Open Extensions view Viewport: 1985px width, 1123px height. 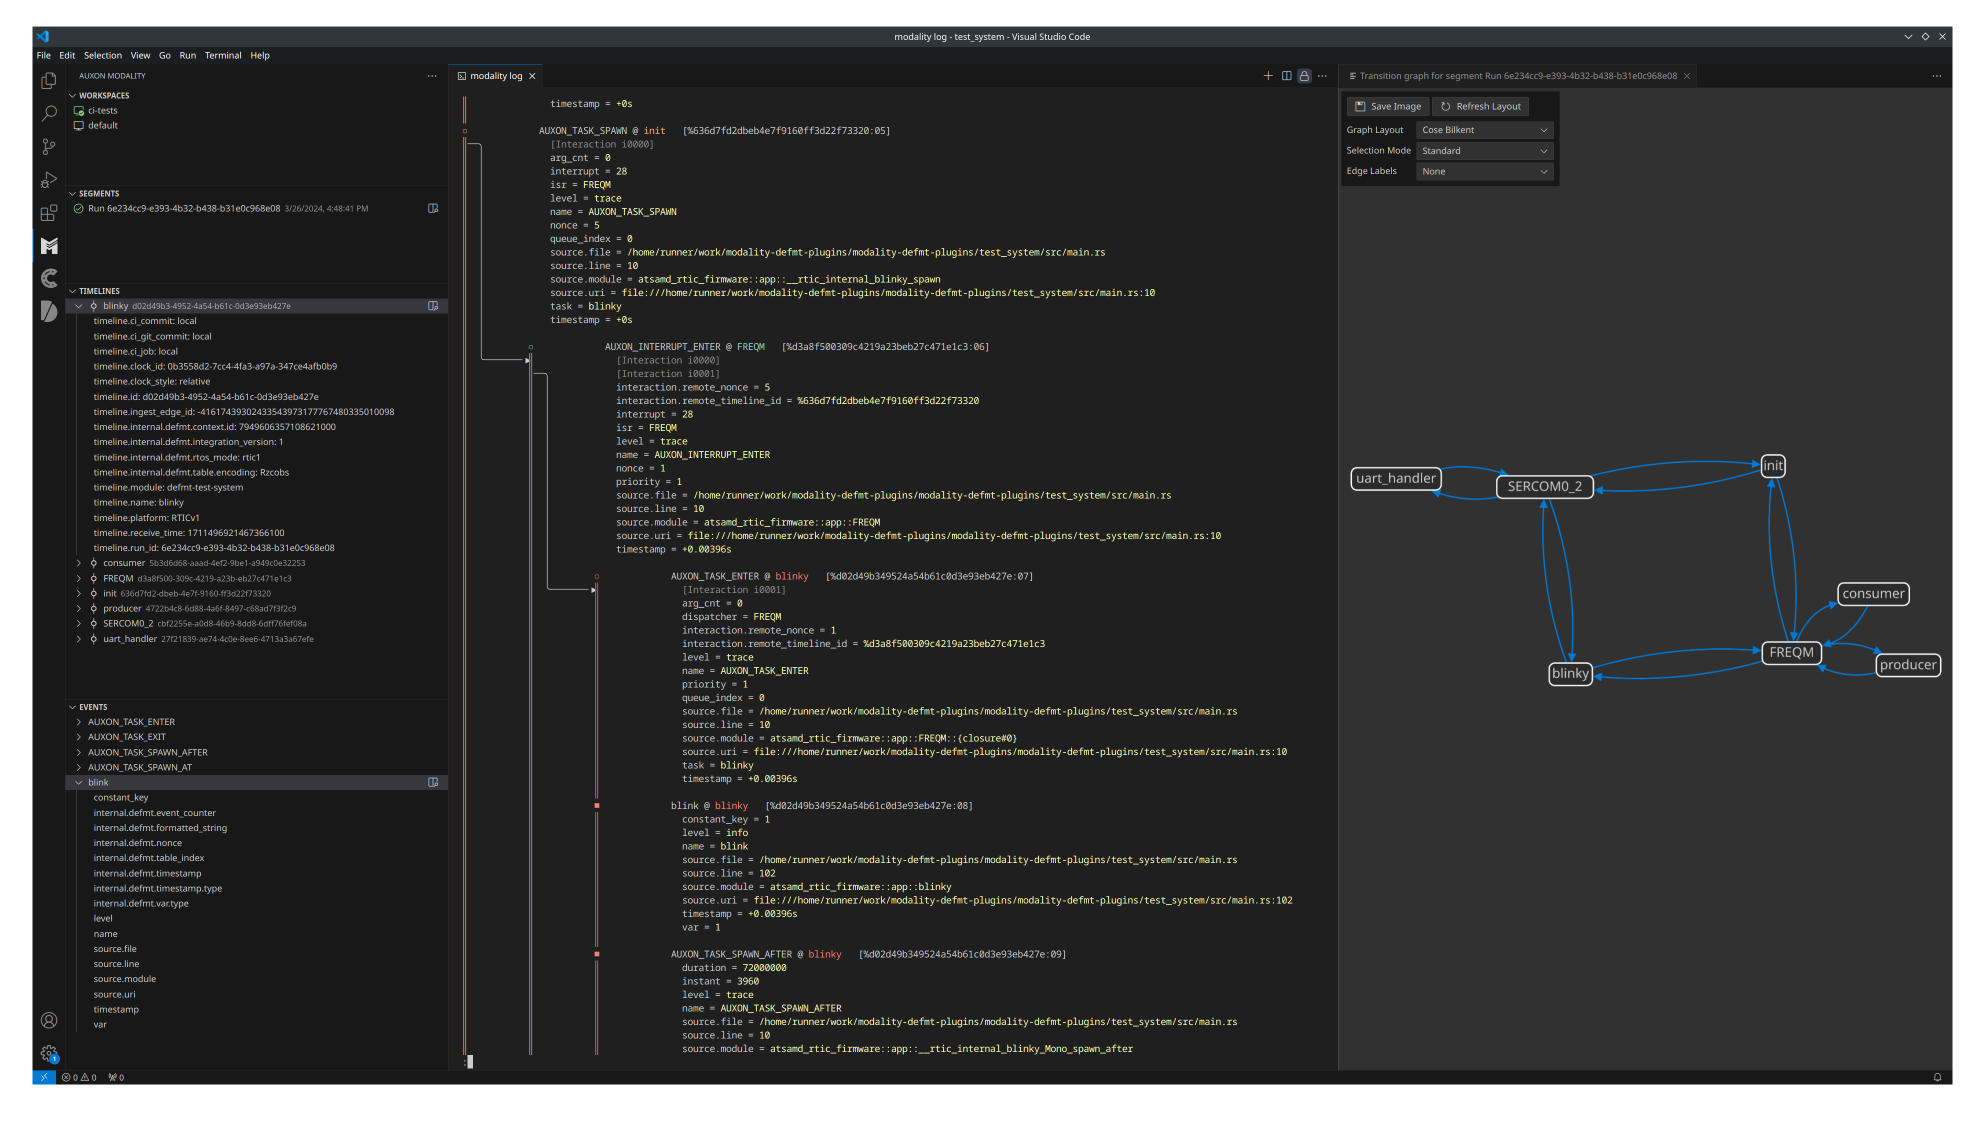tap(49, 213)
